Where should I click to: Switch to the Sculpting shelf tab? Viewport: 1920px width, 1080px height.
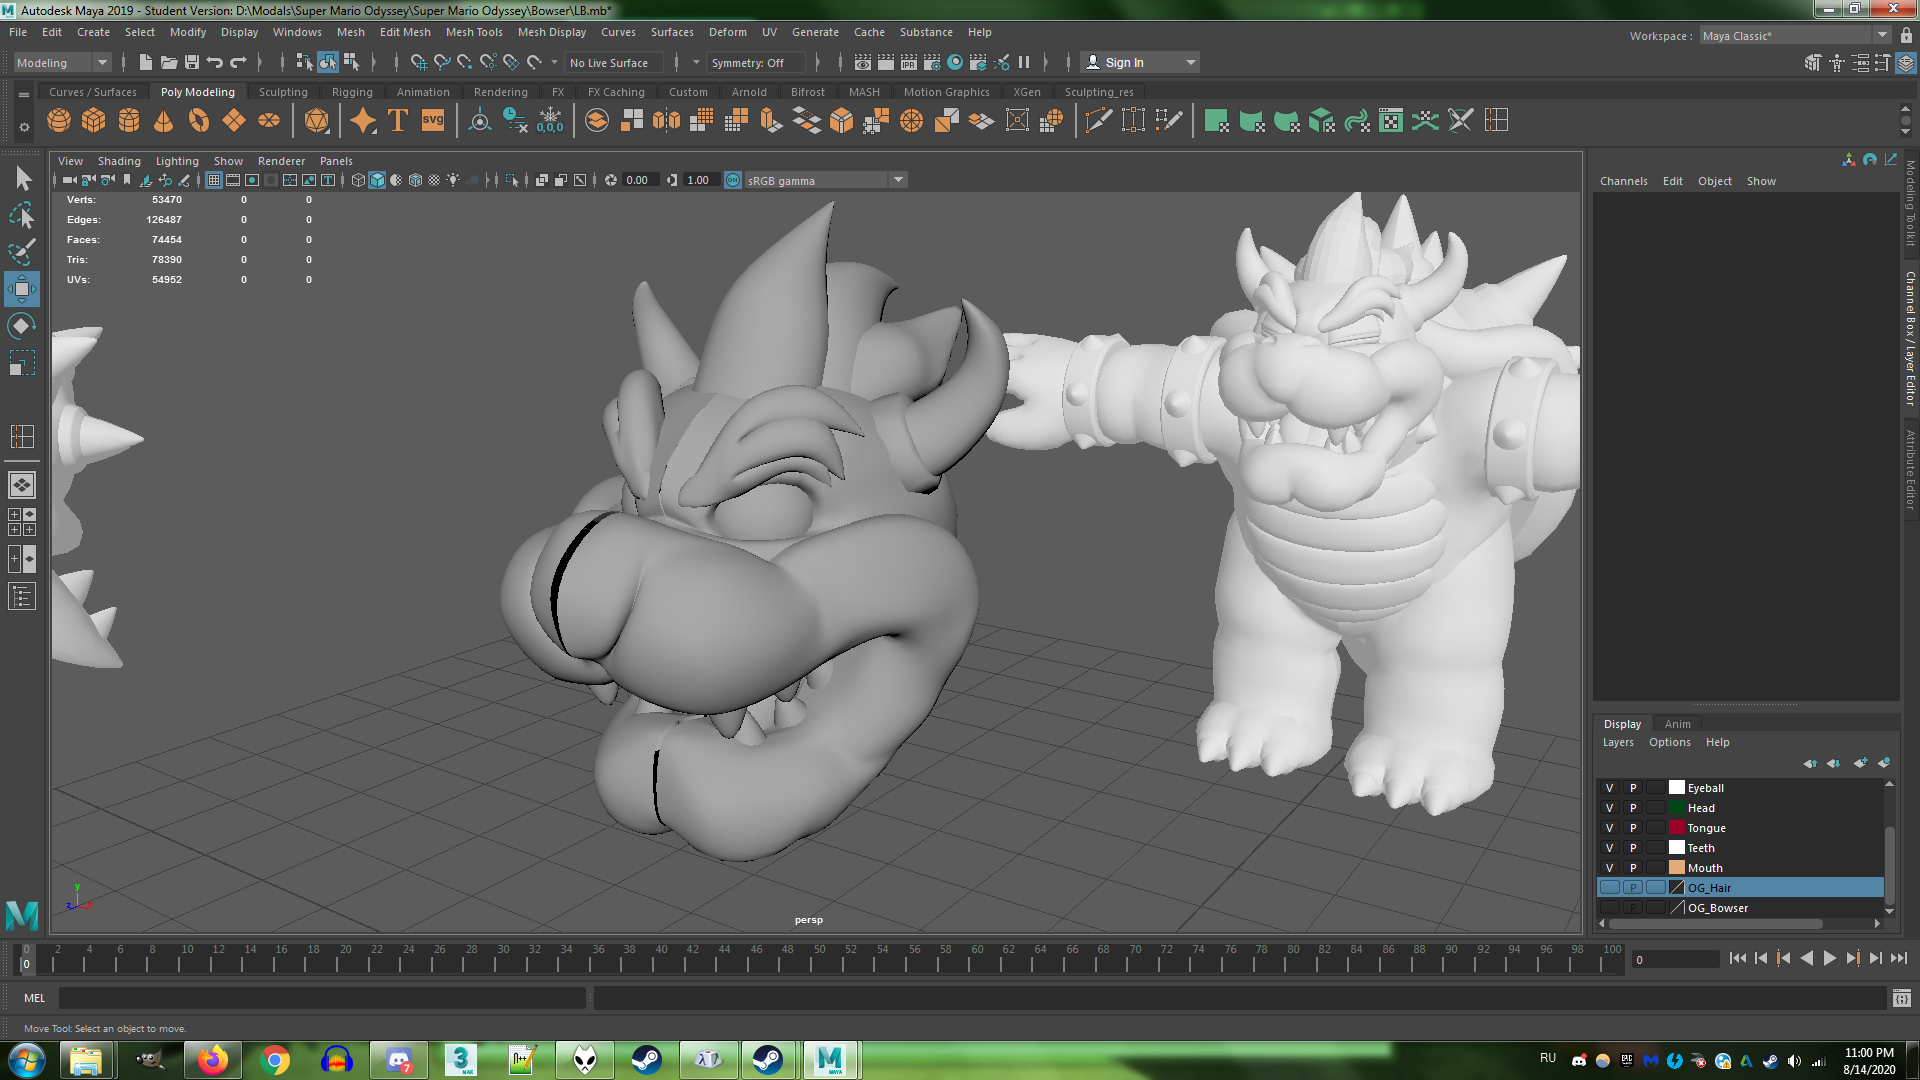pos(283,92)
